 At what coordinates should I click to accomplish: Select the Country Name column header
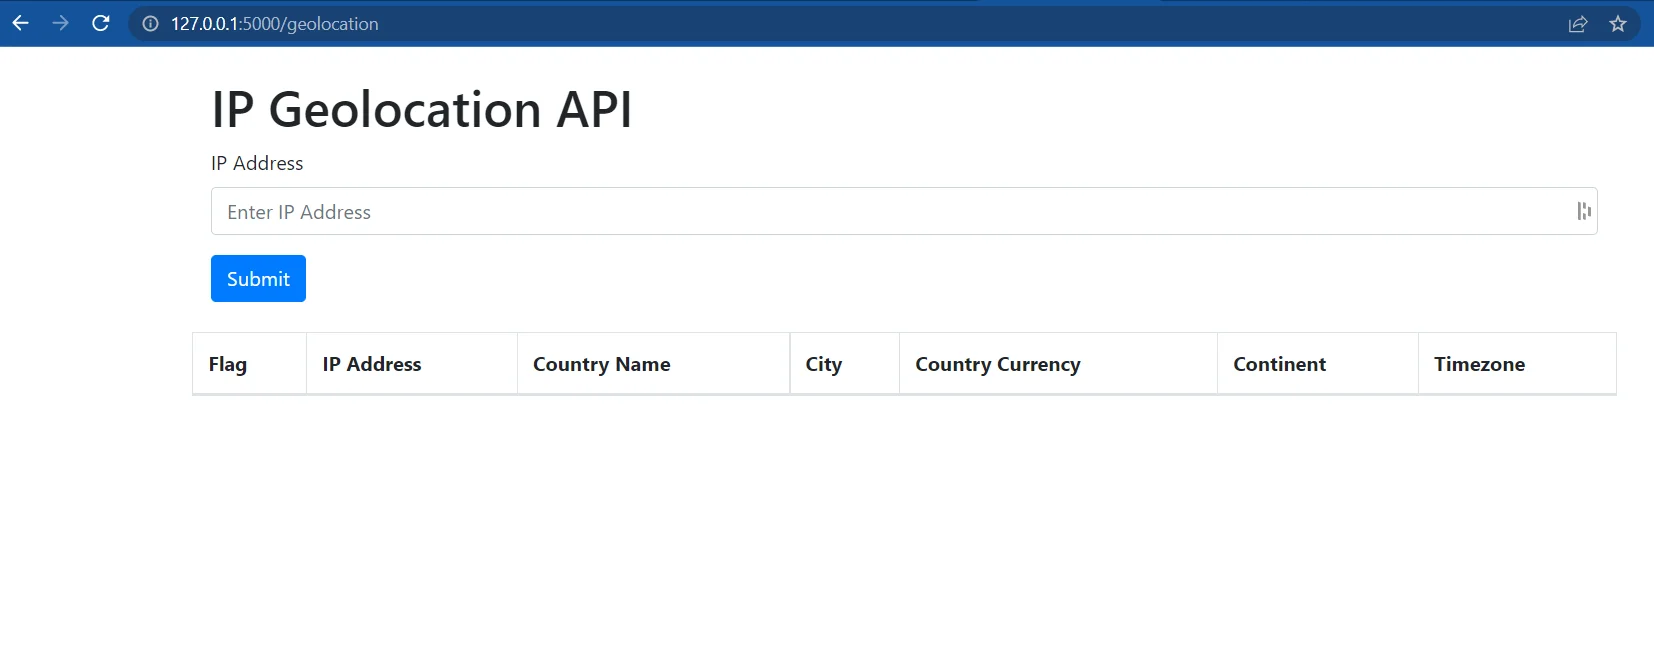pos(654,364)
